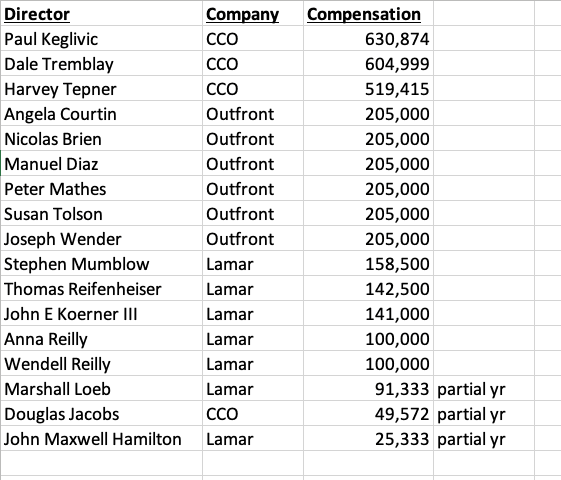The width and height of the screenshot is (561, 480).
Task: Select the Wendell Reilly cell
Action: coord(102,364)
